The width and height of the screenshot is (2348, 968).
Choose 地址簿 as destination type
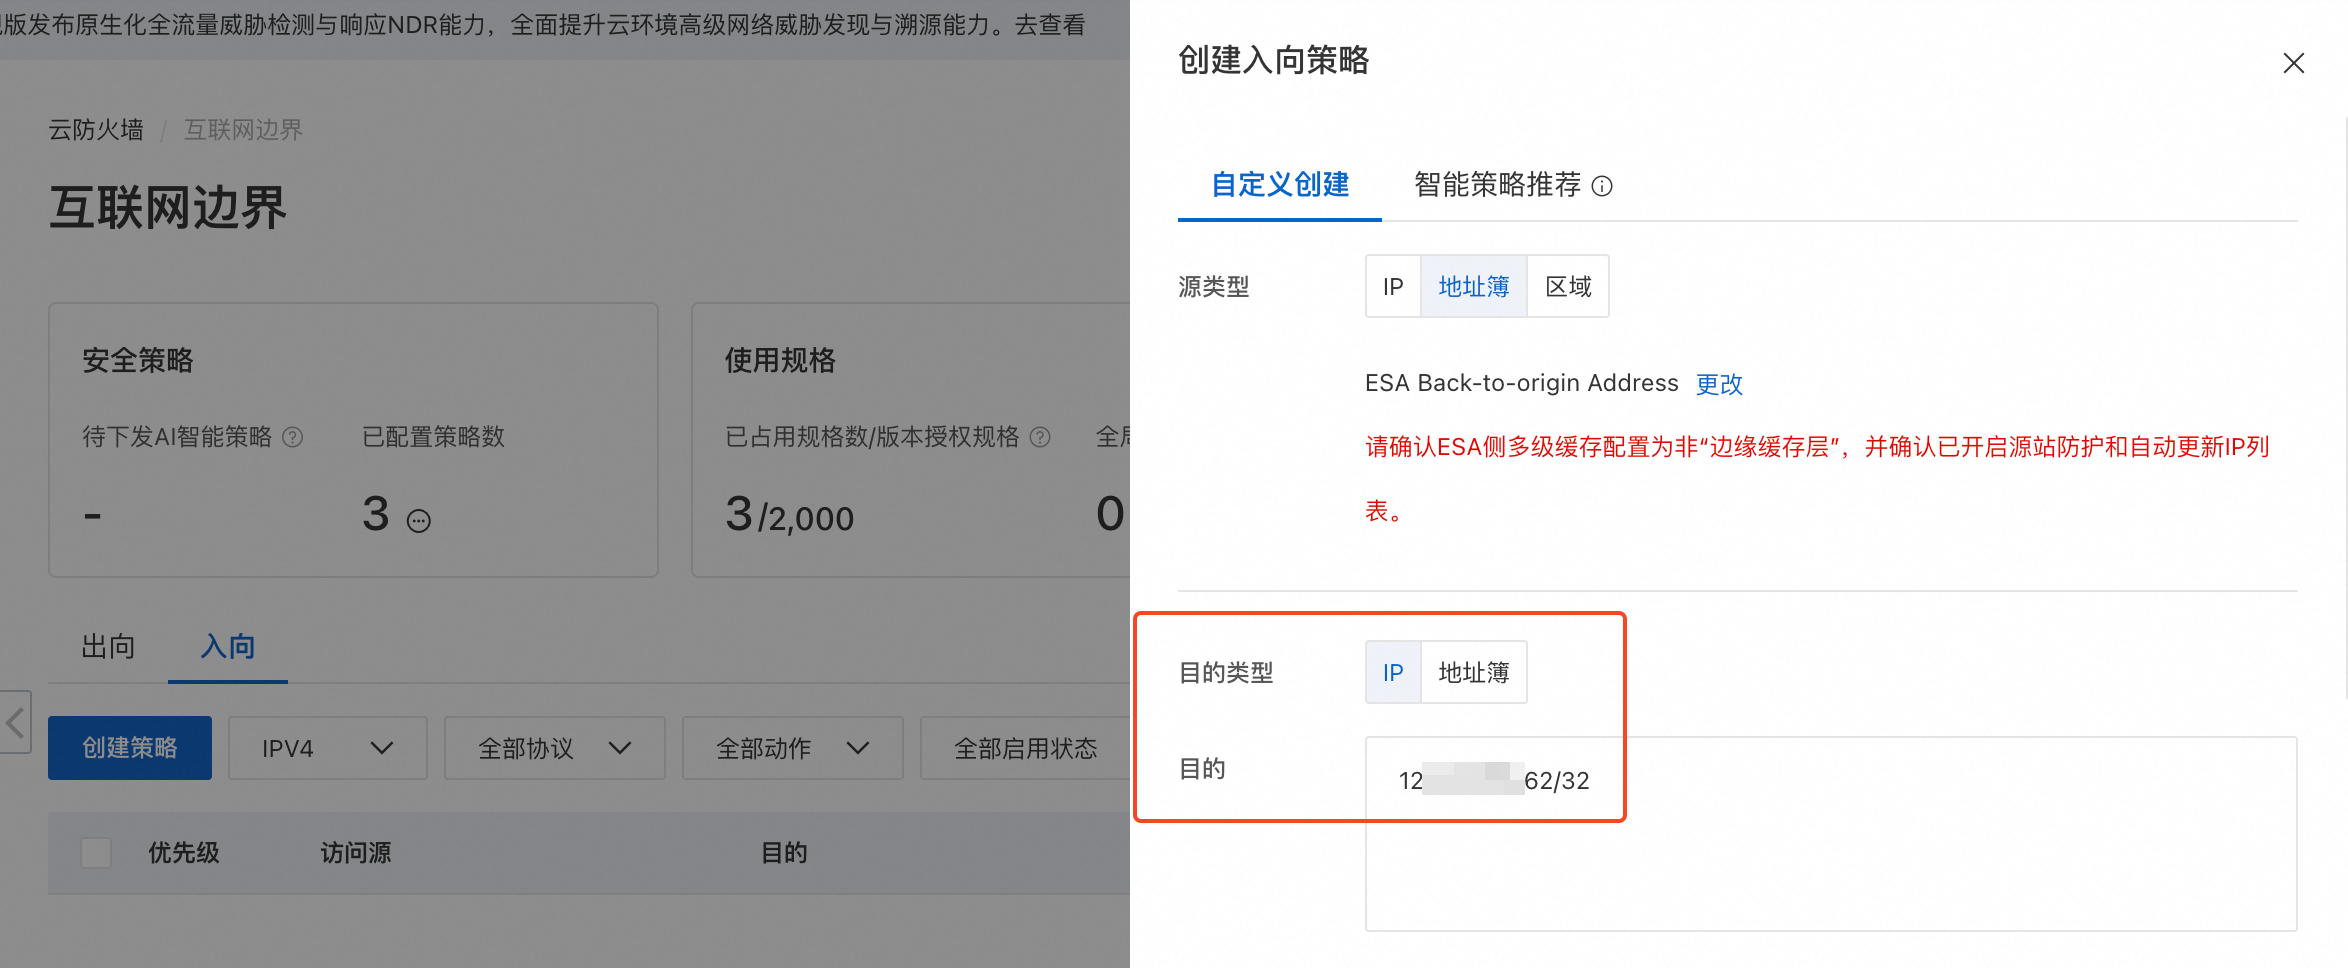click(1473, 673)
